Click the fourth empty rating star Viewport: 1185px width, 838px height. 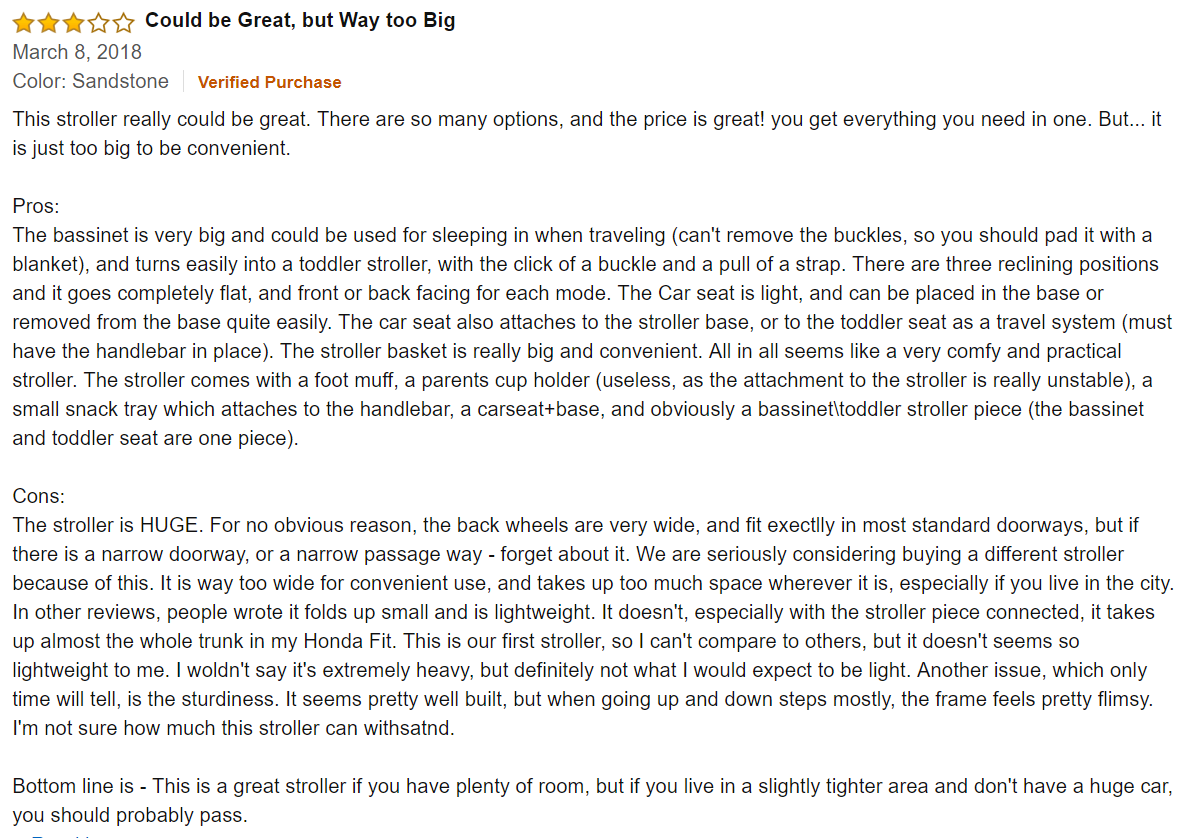click(98, 22)
